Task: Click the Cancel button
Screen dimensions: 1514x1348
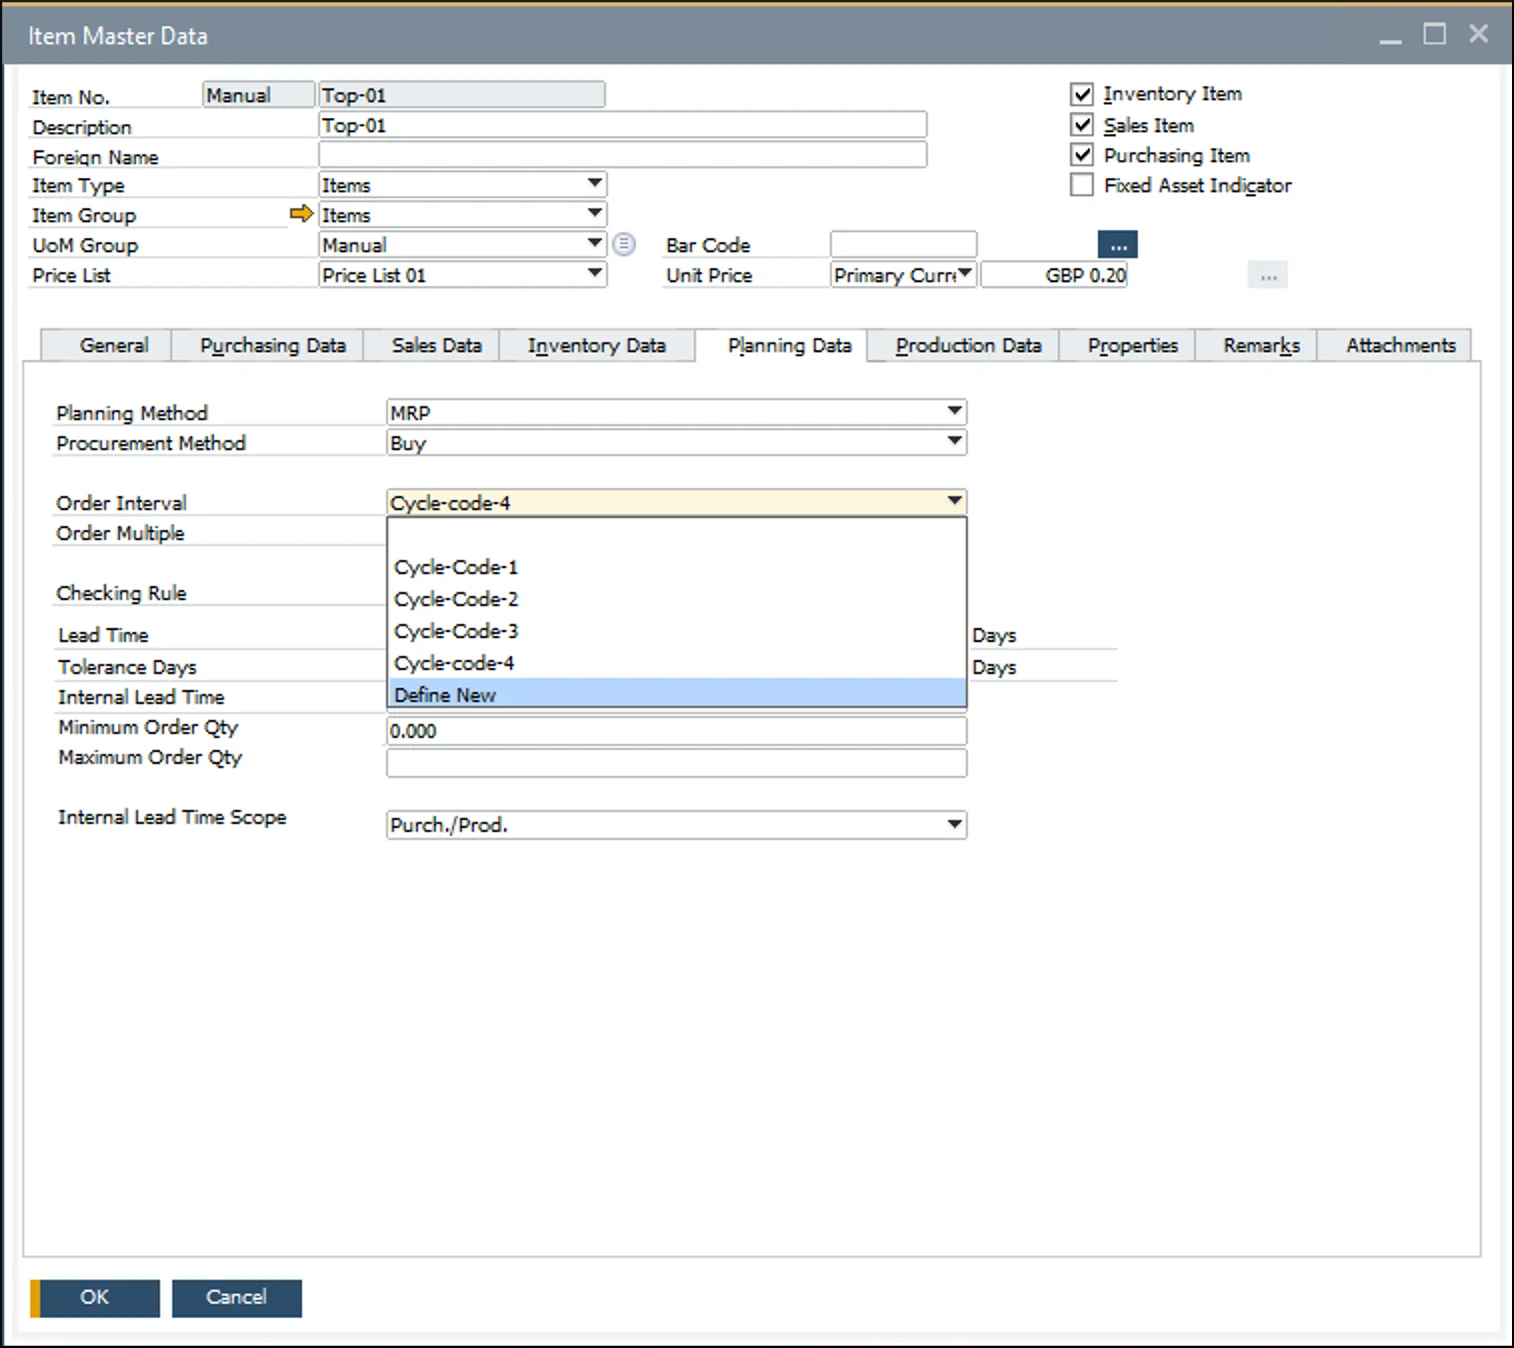Action: click(x=236, y=1298)
